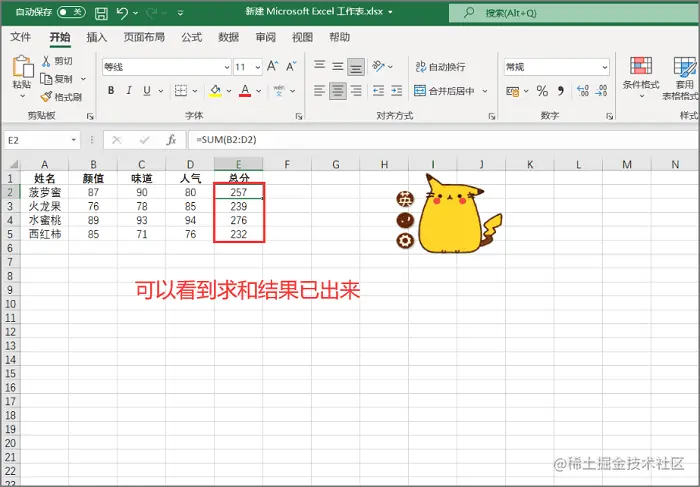This screenshot has width=700, height=487.
Task: Toggle Italic formatting
Action: 129,91
